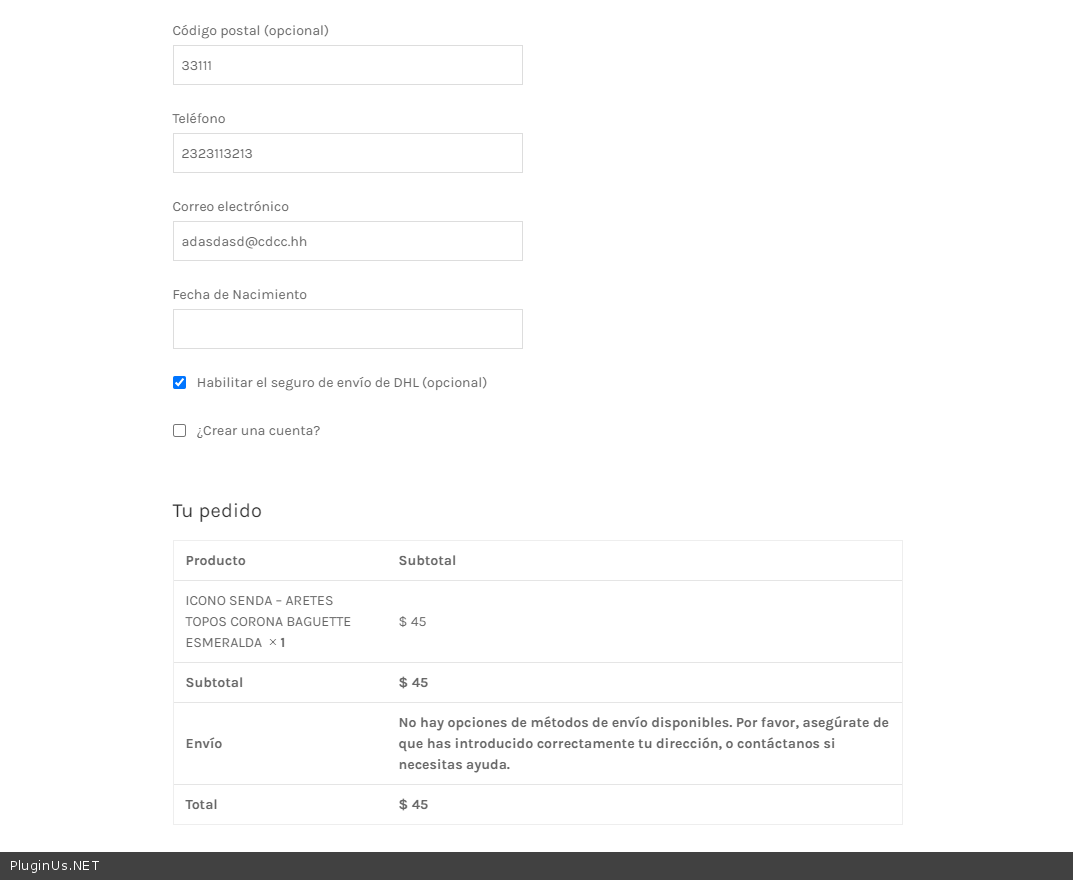Click the 'Producto' column header
Screen dimensions: 1073x880
pyautogui.click(x=215, y=561)
